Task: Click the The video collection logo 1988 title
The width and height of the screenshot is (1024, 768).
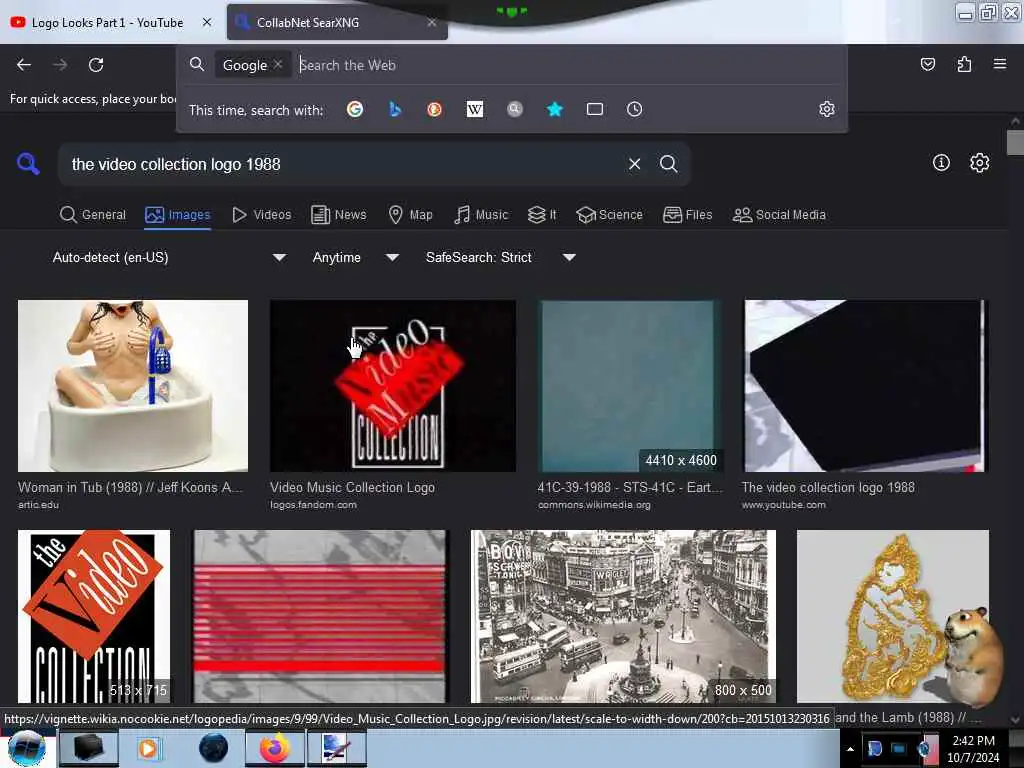Action: pos(828,487)
